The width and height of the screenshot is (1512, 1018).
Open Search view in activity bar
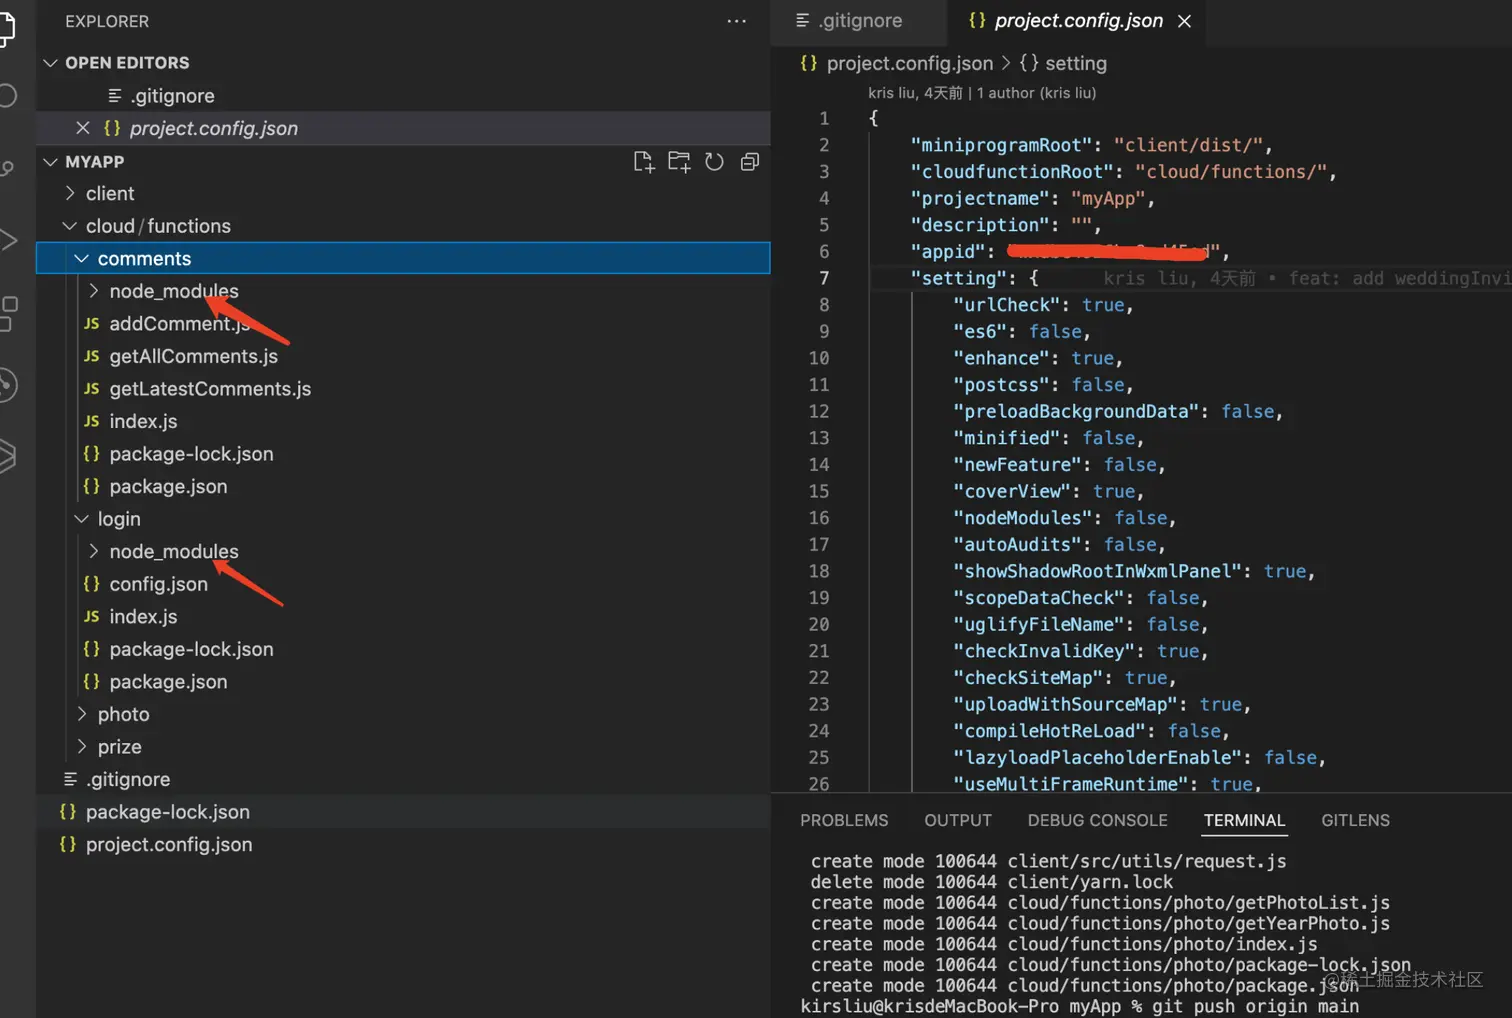(8, 96)
